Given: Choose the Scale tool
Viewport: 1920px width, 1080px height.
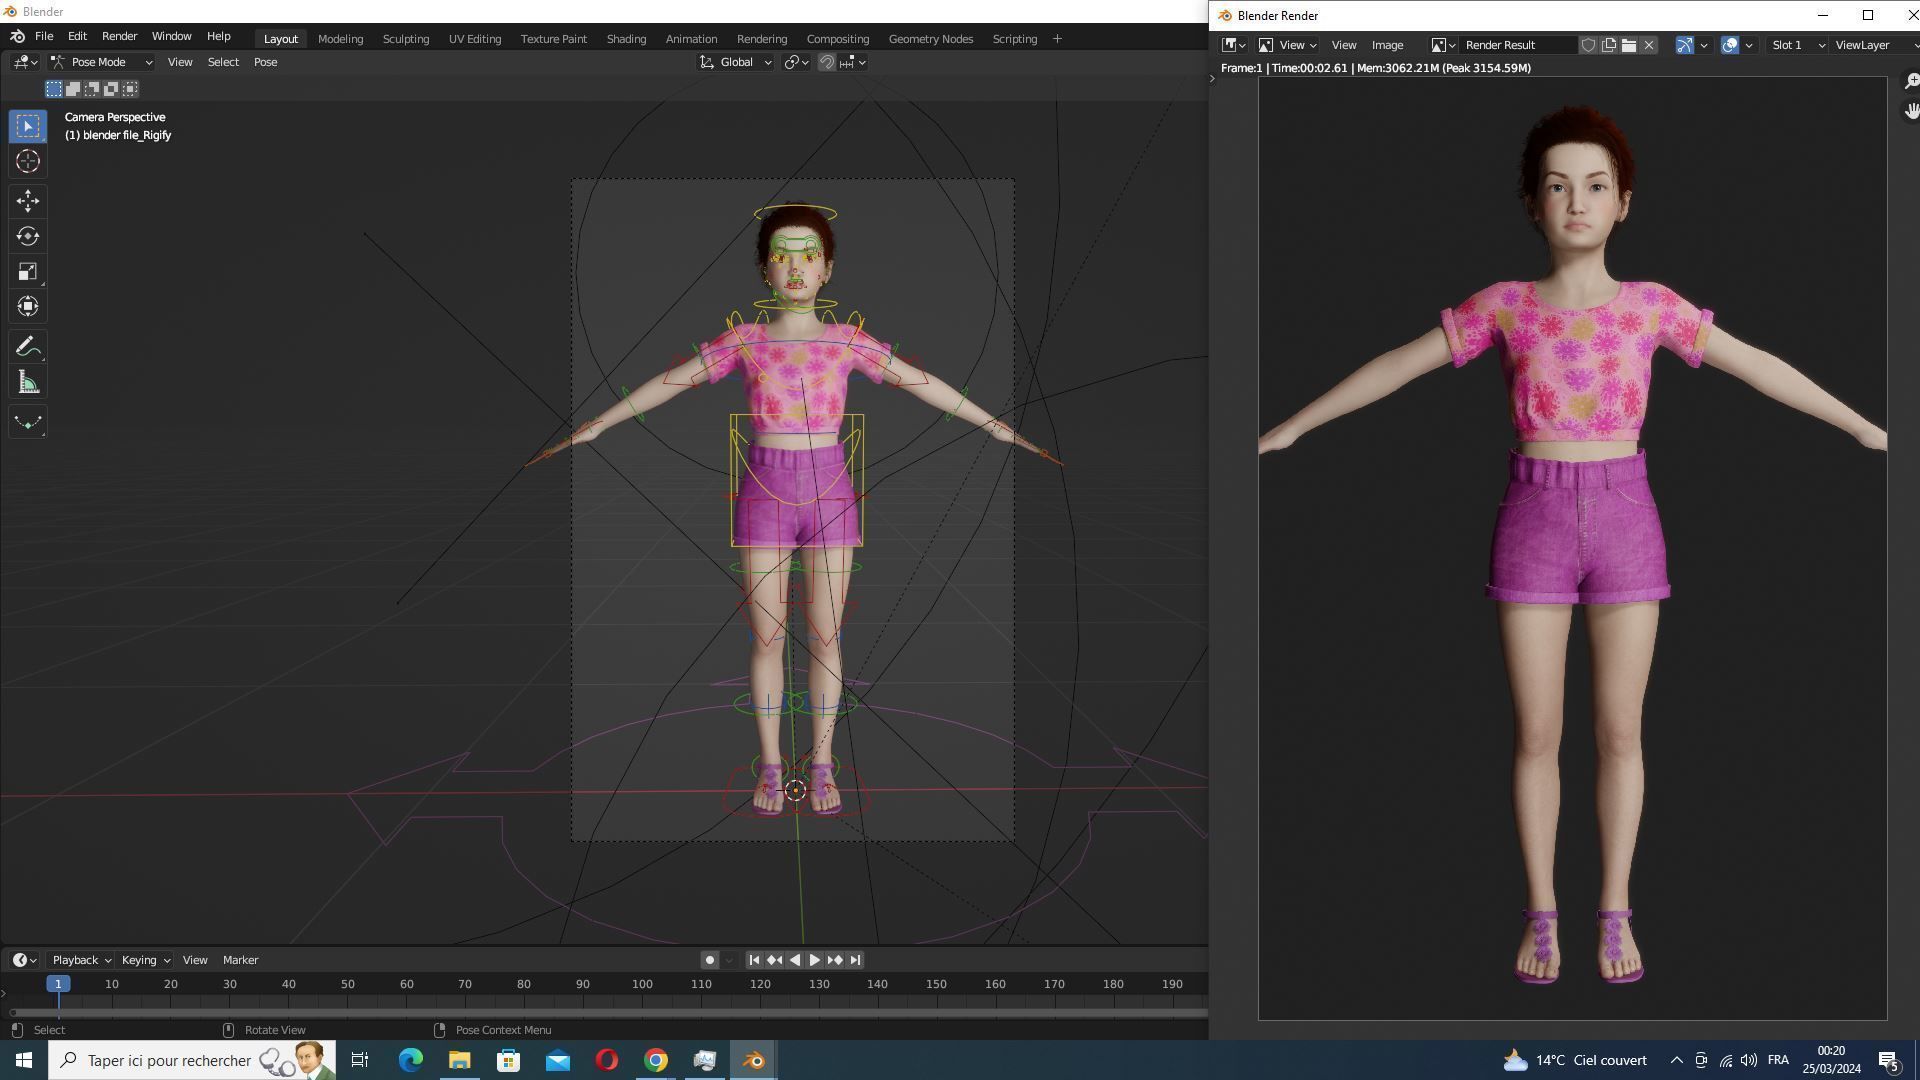Looking at the screenshot, I should (28, 271).
